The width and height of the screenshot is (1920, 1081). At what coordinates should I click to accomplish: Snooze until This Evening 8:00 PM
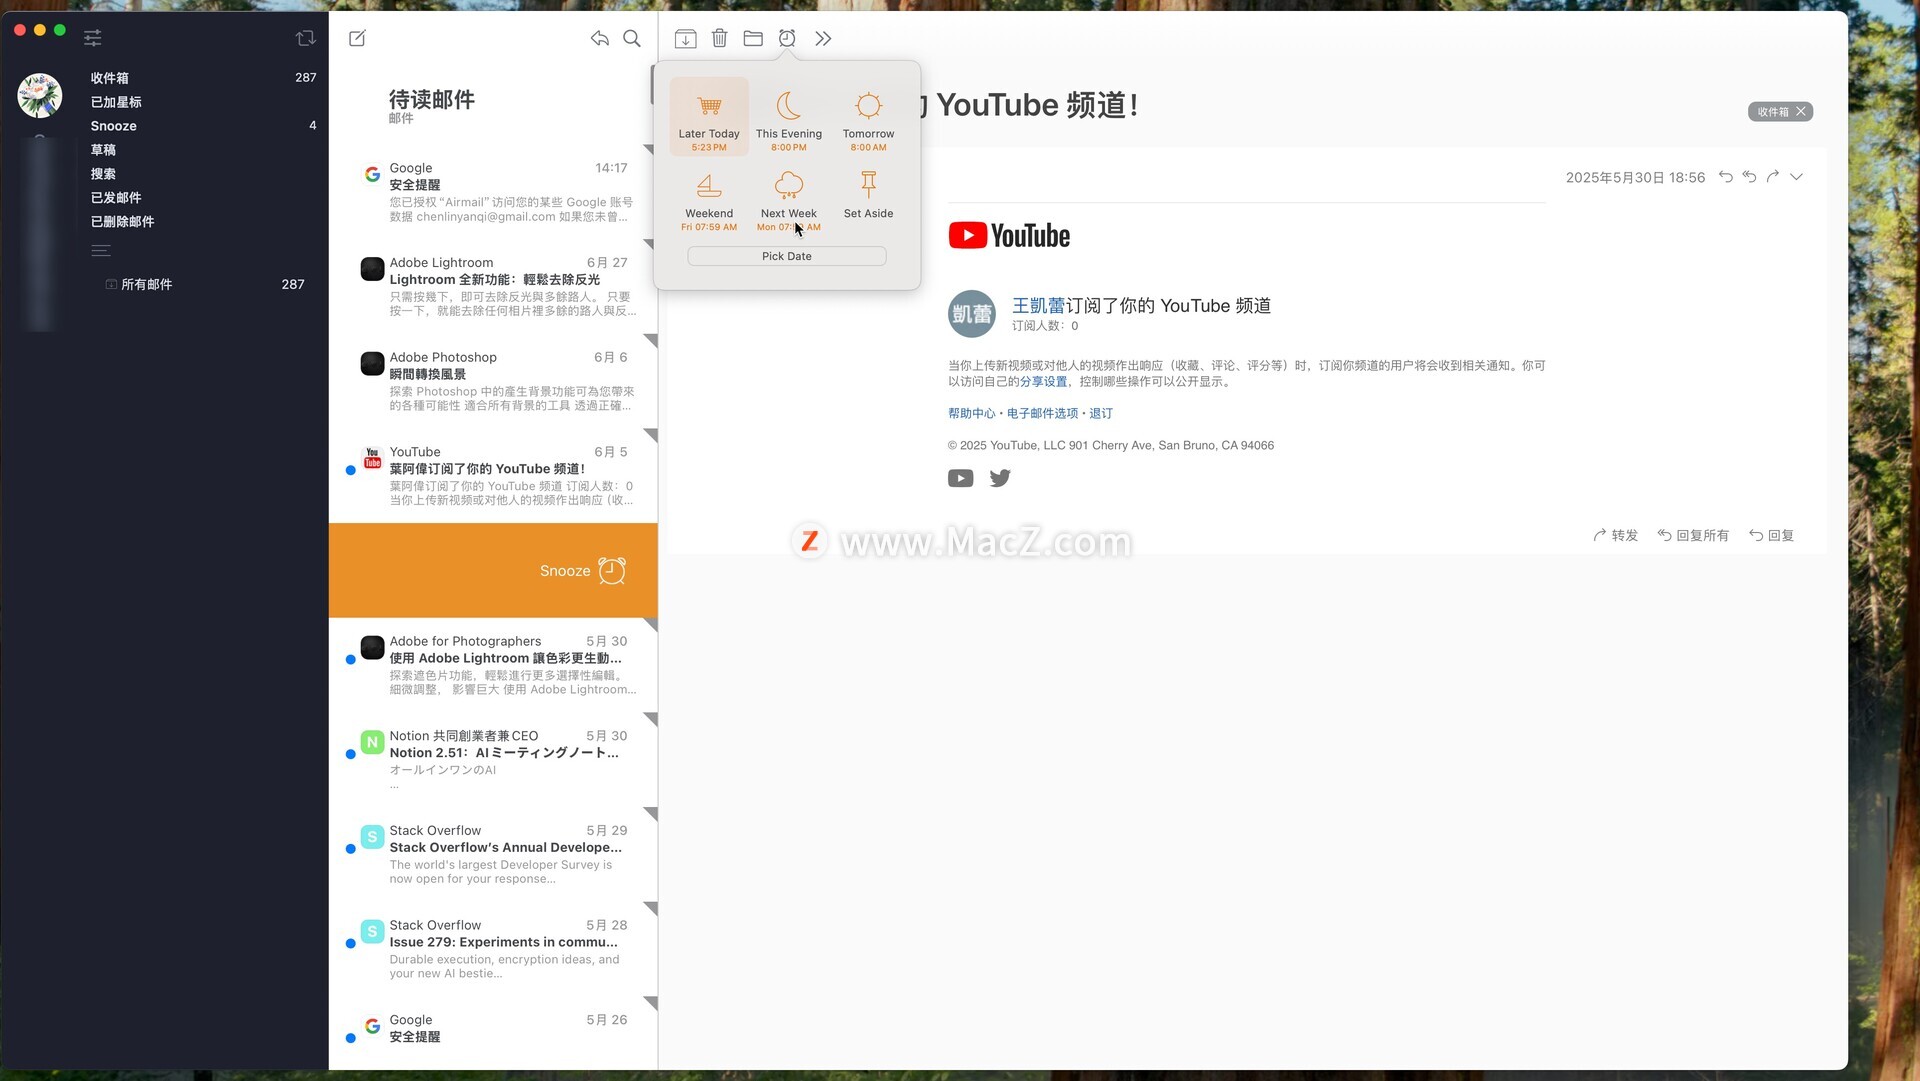[x=789, y=120]
